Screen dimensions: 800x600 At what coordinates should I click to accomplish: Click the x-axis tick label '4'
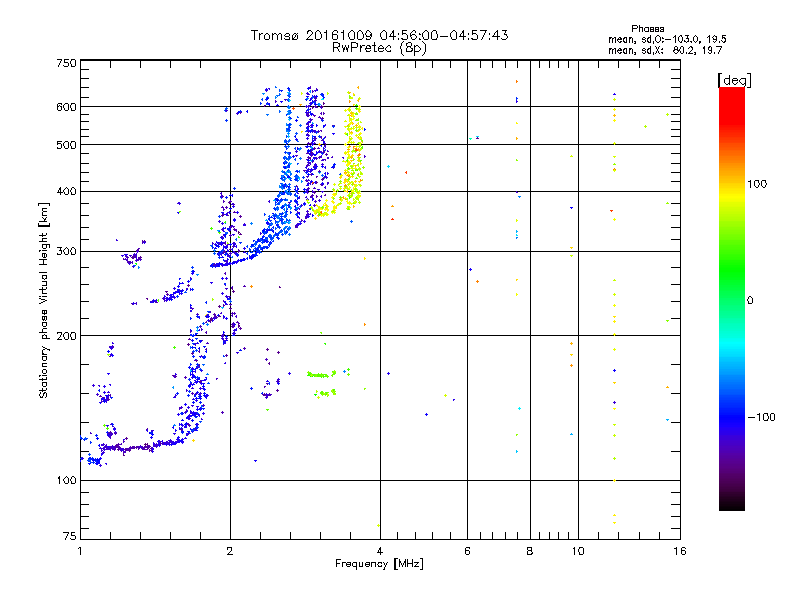(x=380, y=551)
